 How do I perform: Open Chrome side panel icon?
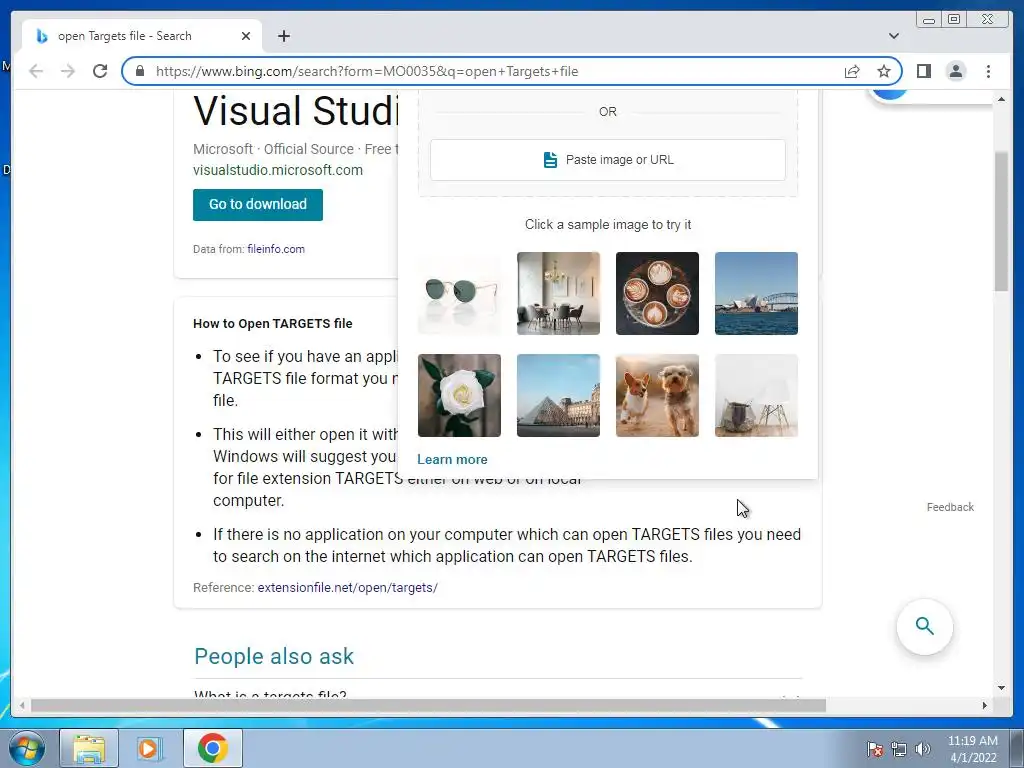click(x=923, y=71)
